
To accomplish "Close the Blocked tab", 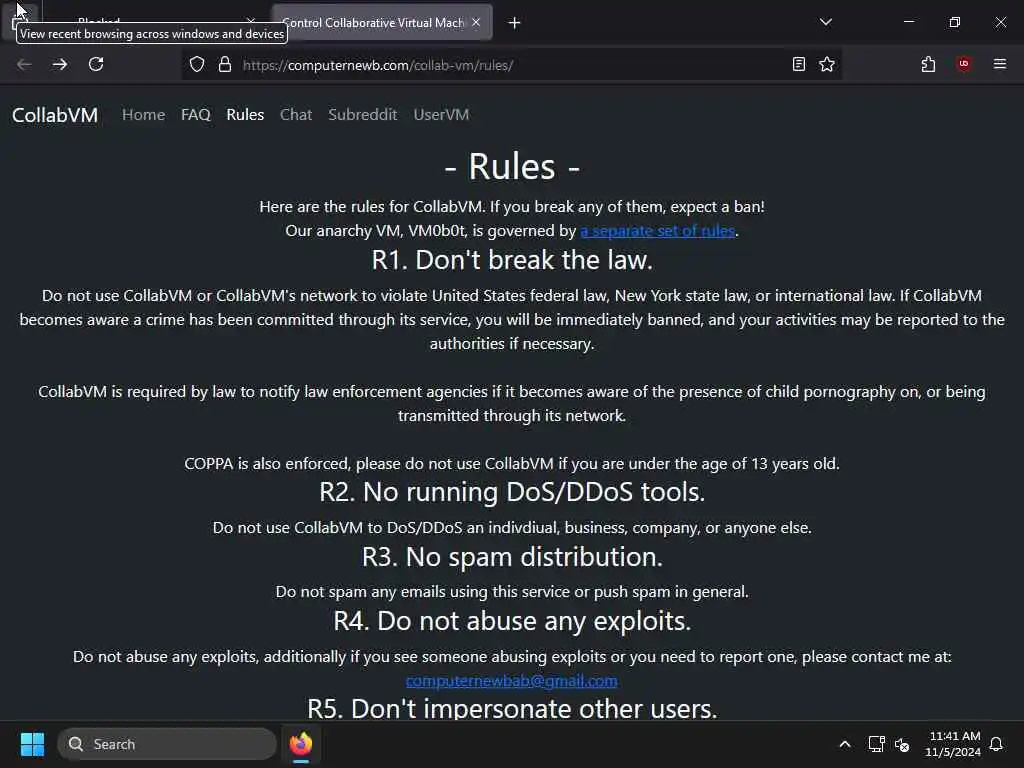I will 251,22.
